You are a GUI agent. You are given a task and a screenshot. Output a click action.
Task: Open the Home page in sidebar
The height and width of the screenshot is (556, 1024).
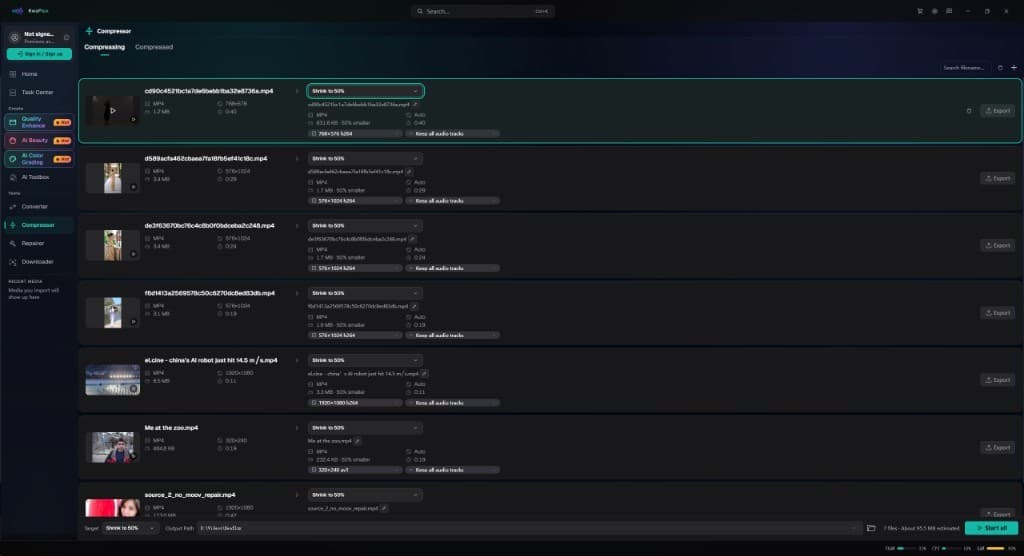click(x=29, y=74)
